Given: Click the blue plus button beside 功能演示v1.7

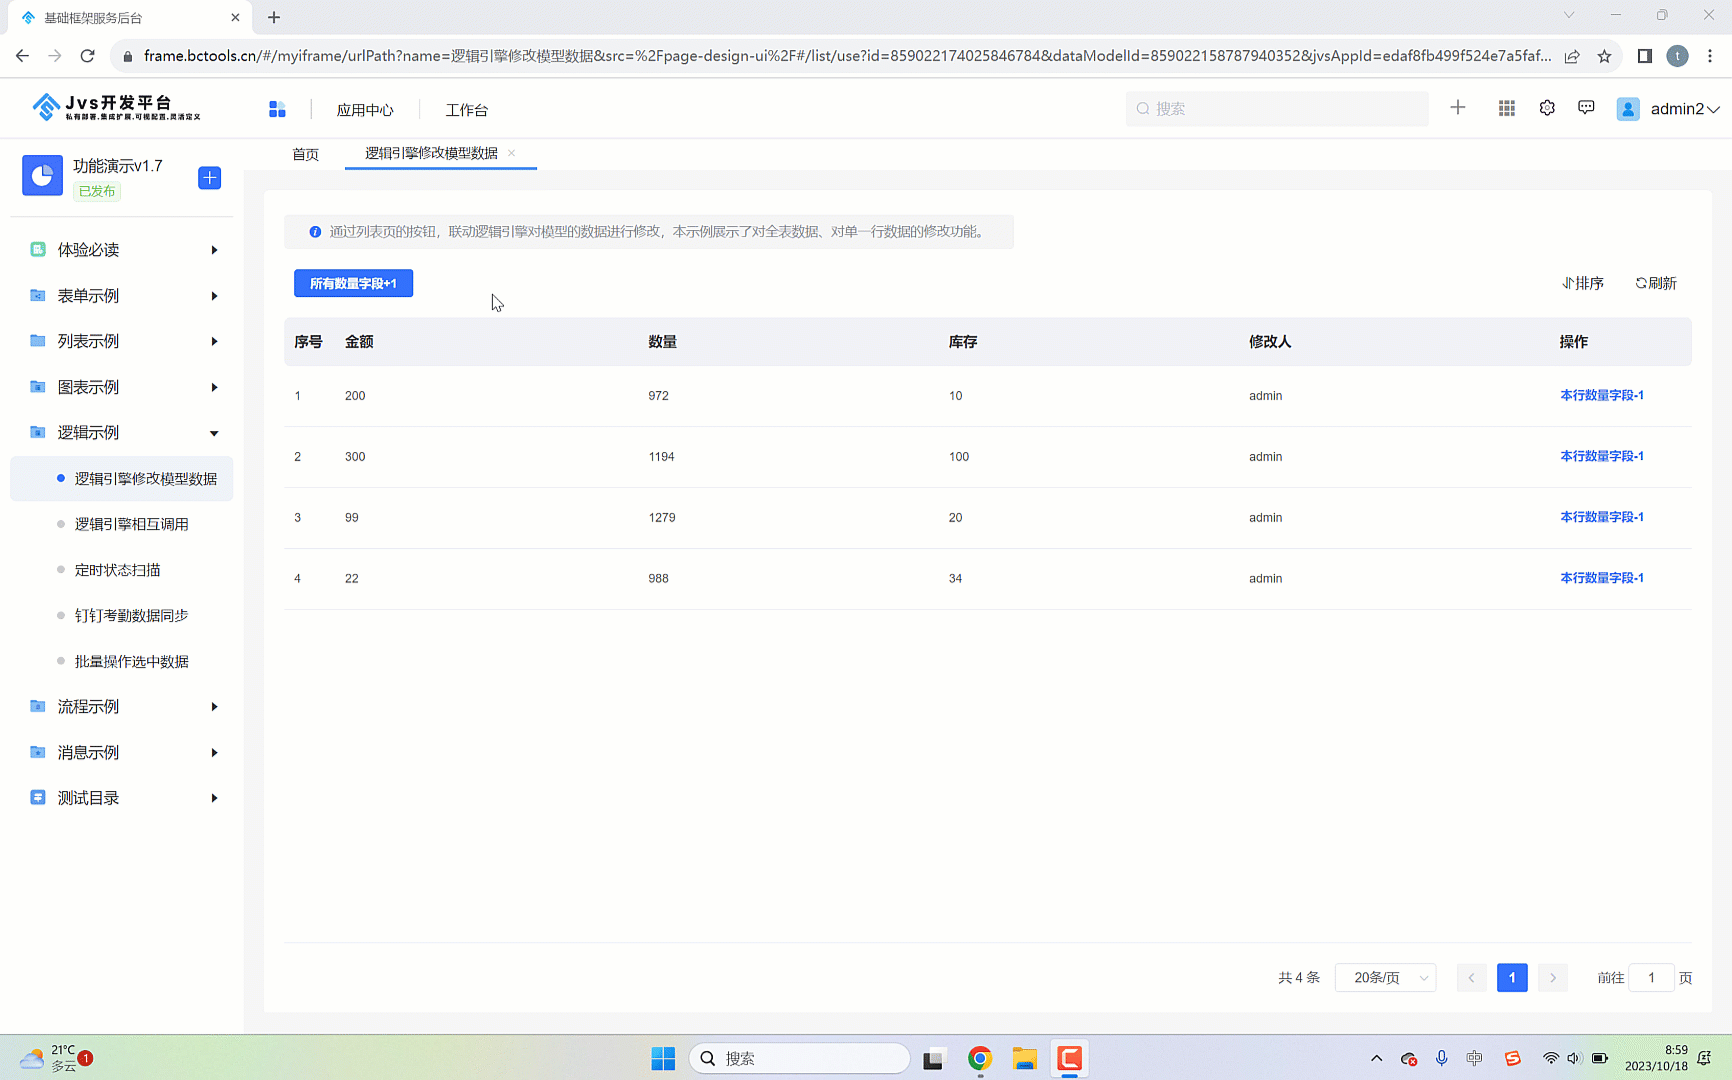Looking at the screenshot, I should click(210, 178).
